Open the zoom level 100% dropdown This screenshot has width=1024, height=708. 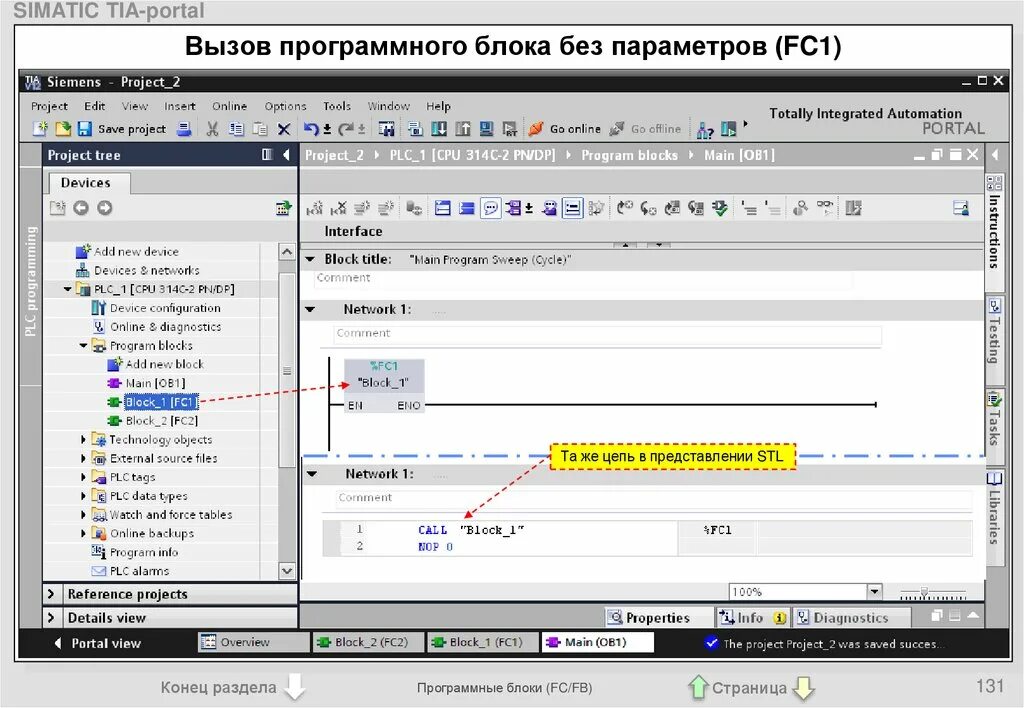[x=874, y=592]
